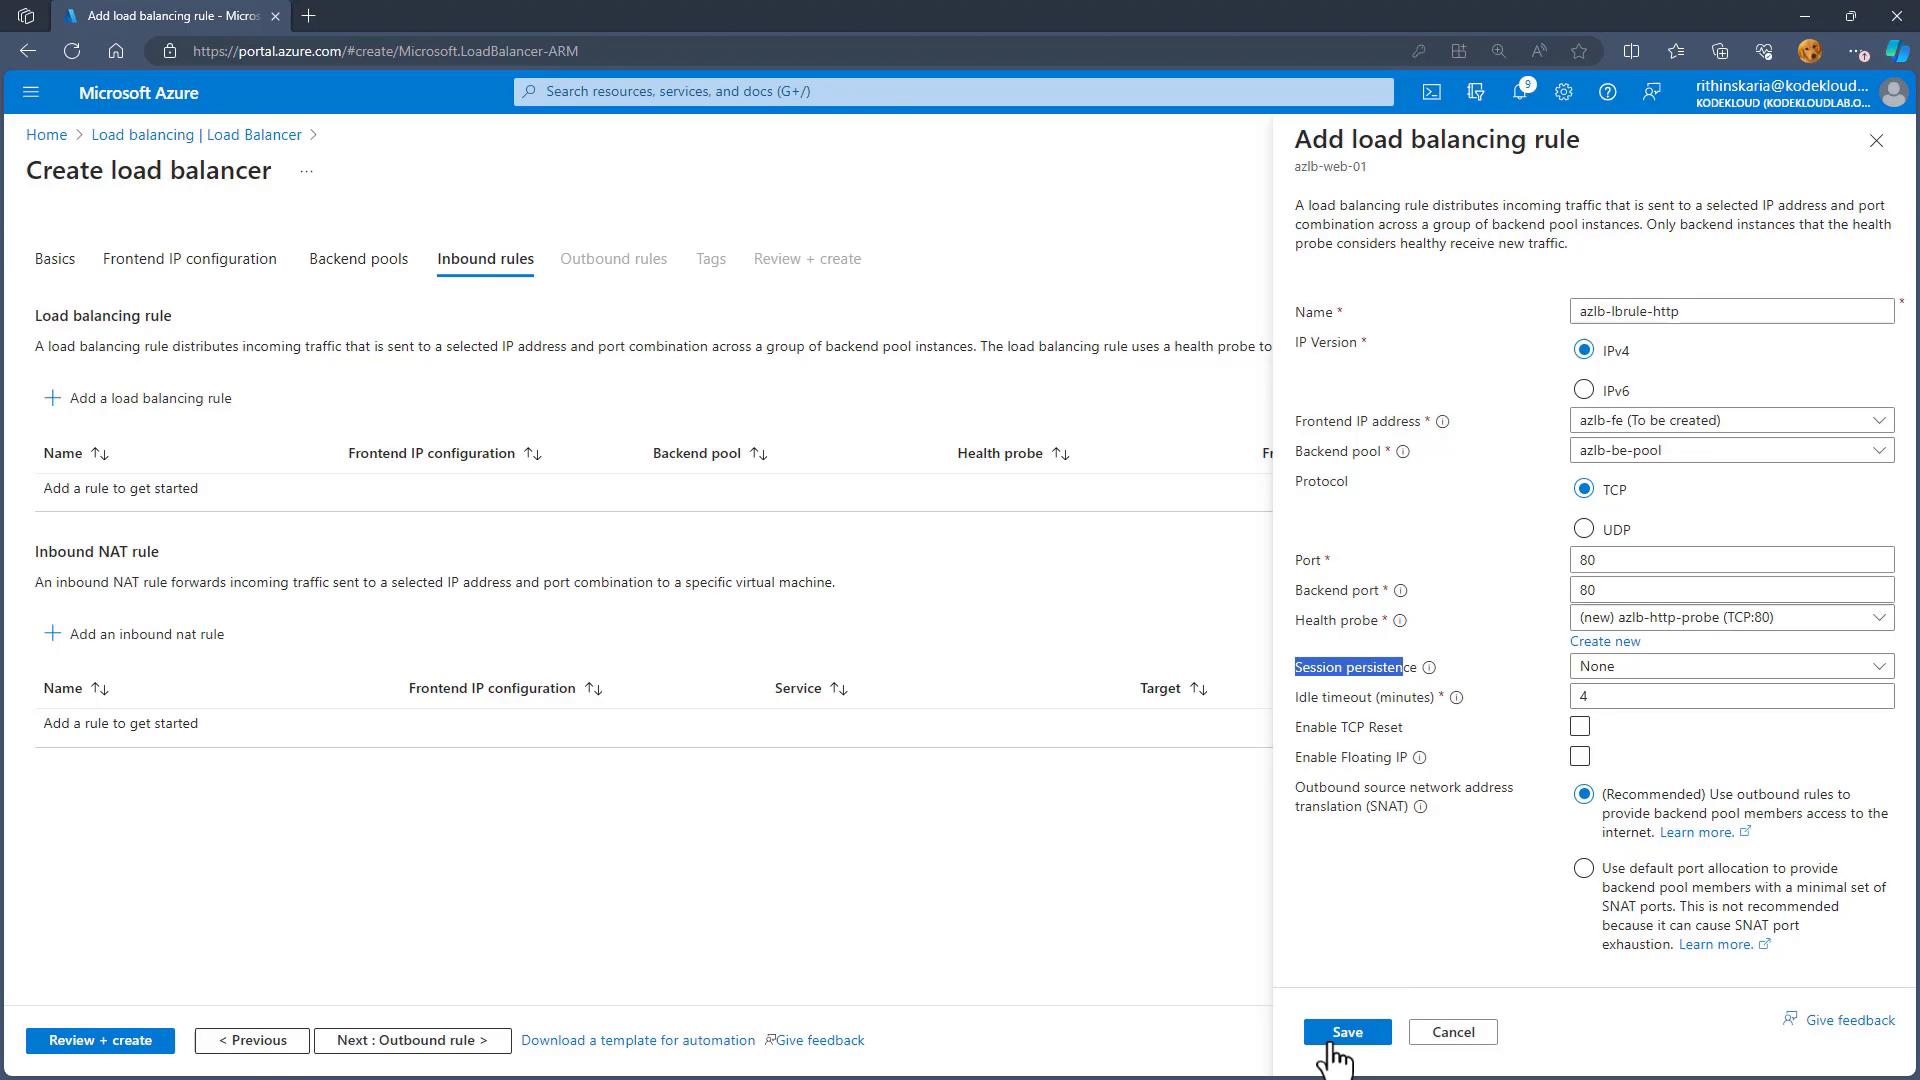
Task: Open the notifications bell
Action: coord(1520,92)
